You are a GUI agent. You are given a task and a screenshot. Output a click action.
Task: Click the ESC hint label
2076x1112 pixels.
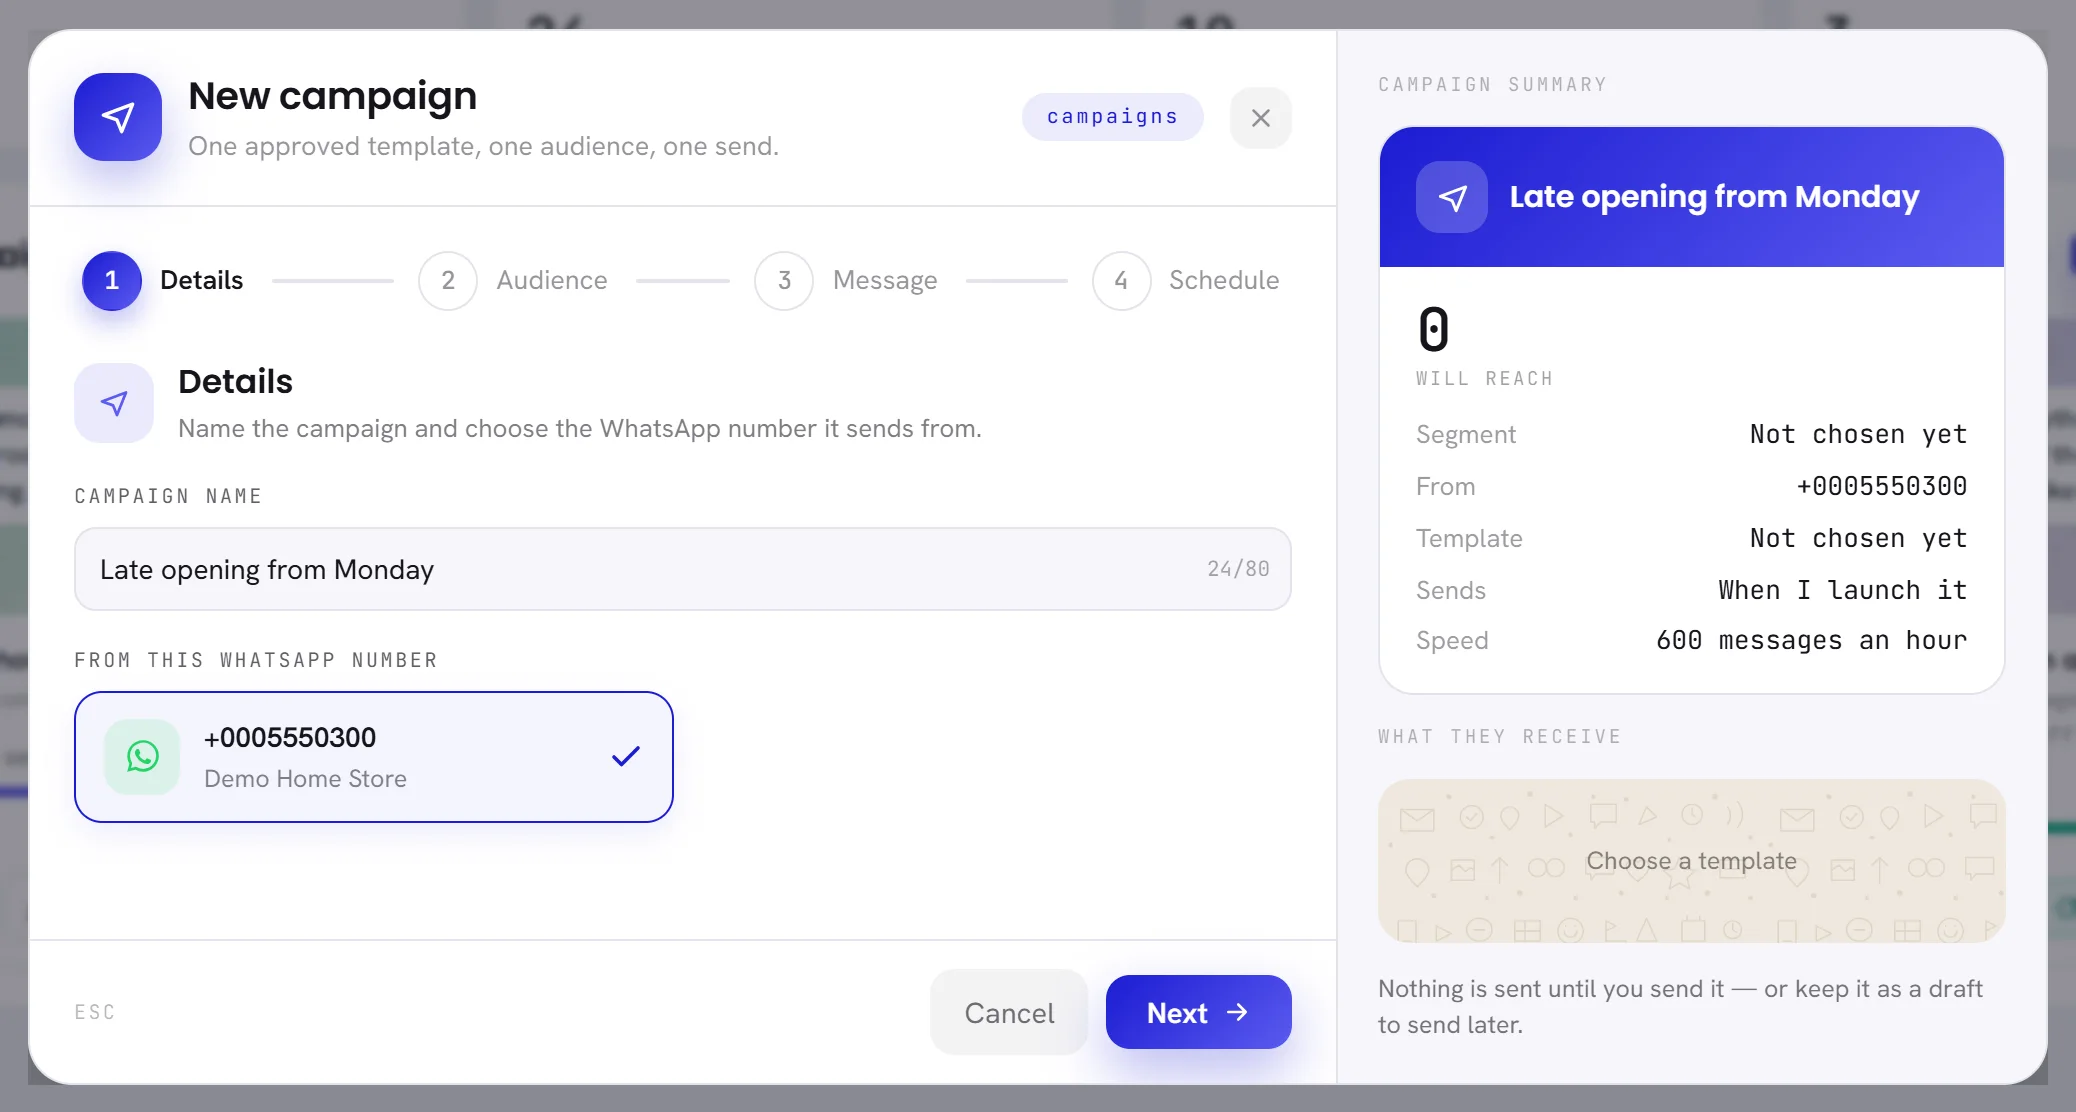[x=95, y=1012]
